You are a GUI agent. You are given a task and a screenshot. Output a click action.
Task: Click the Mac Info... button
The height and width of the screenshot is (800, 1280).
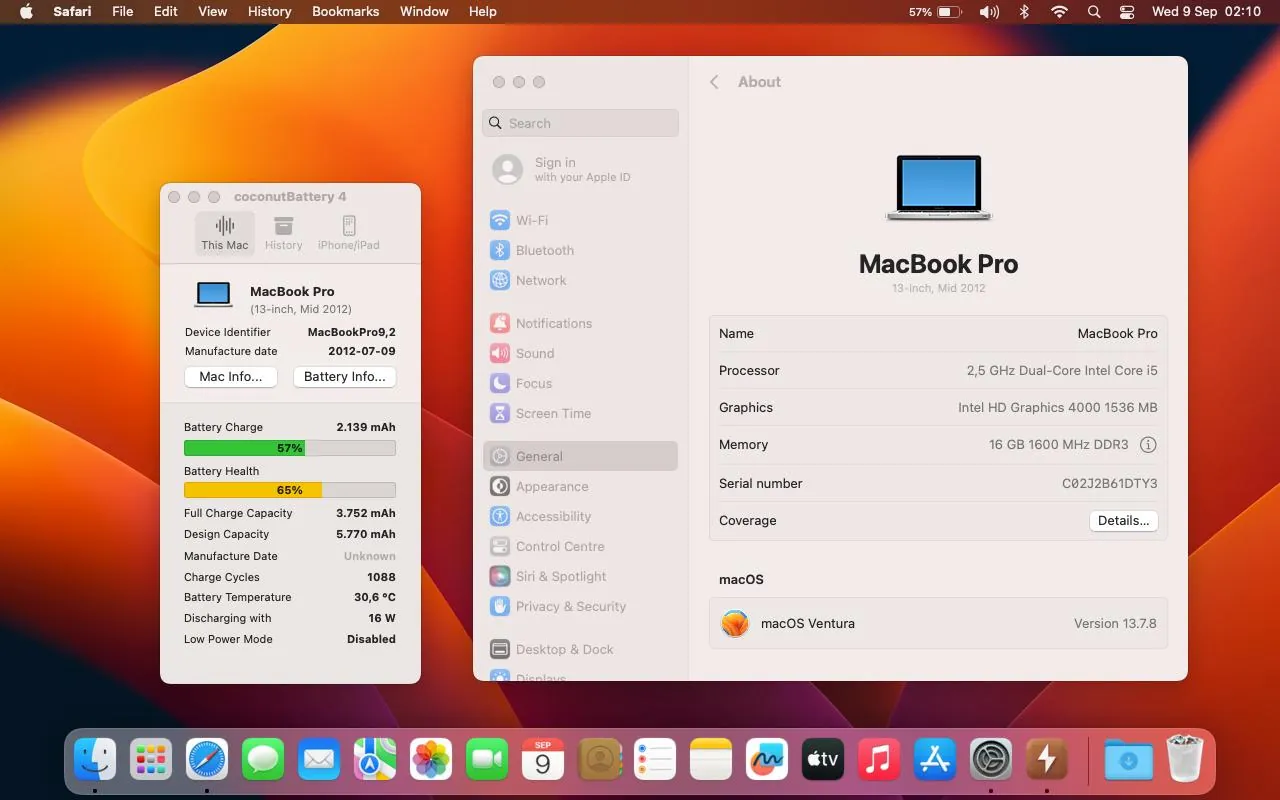click(231, 377)
